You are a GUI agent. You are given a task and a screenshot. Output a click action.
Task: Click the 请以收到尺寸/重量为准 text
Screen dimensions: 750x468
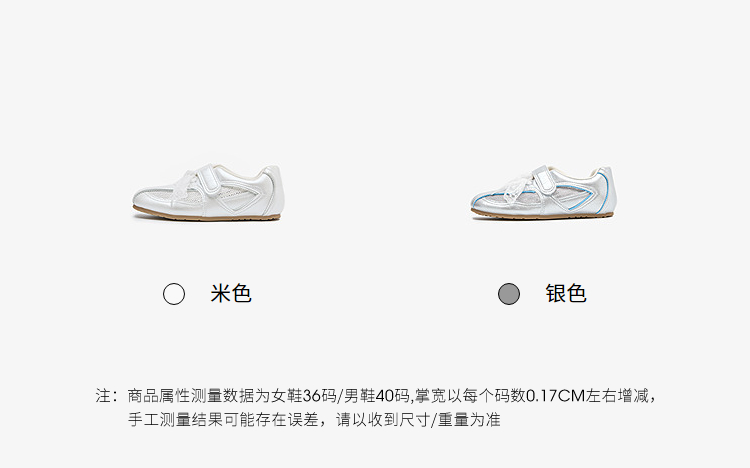(419, 420)
